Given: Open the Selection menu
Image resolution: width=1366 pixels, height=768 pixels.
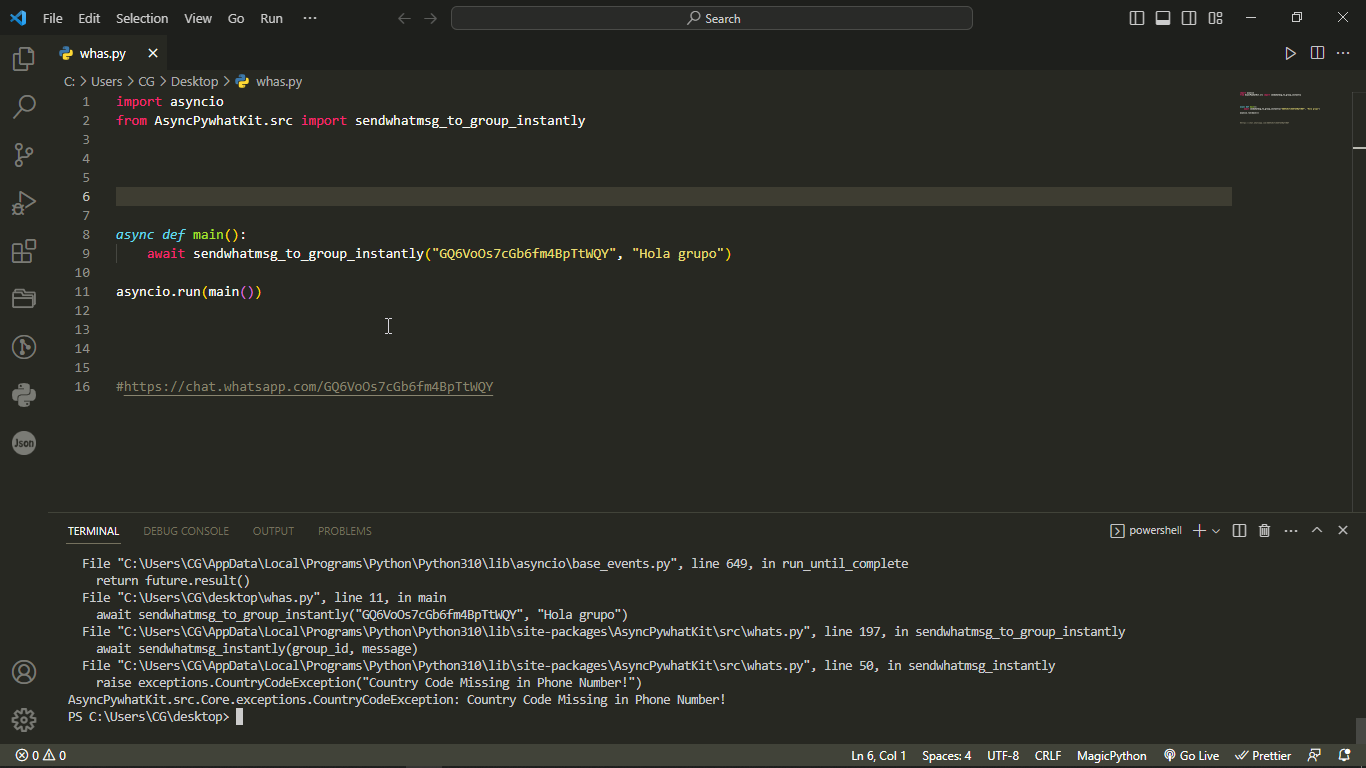Looking at the screenshot, I should click(x=142, y=18).
